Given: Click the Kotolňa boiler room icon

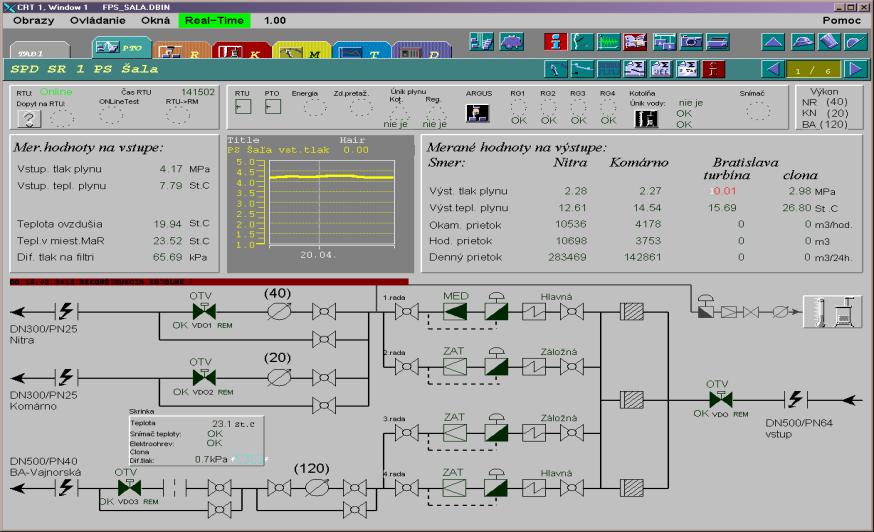Looking at the screenshot, I should click(647, 118).
